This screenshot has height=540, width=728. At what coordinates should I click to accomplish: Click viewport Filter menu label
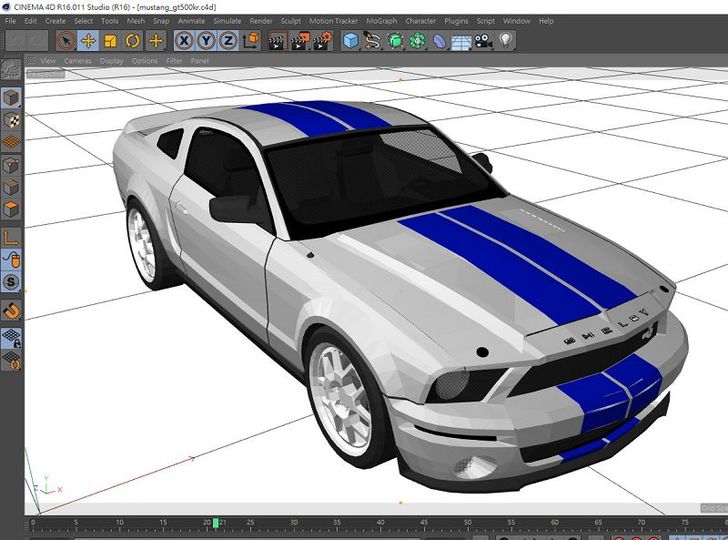tap(174, 61)
